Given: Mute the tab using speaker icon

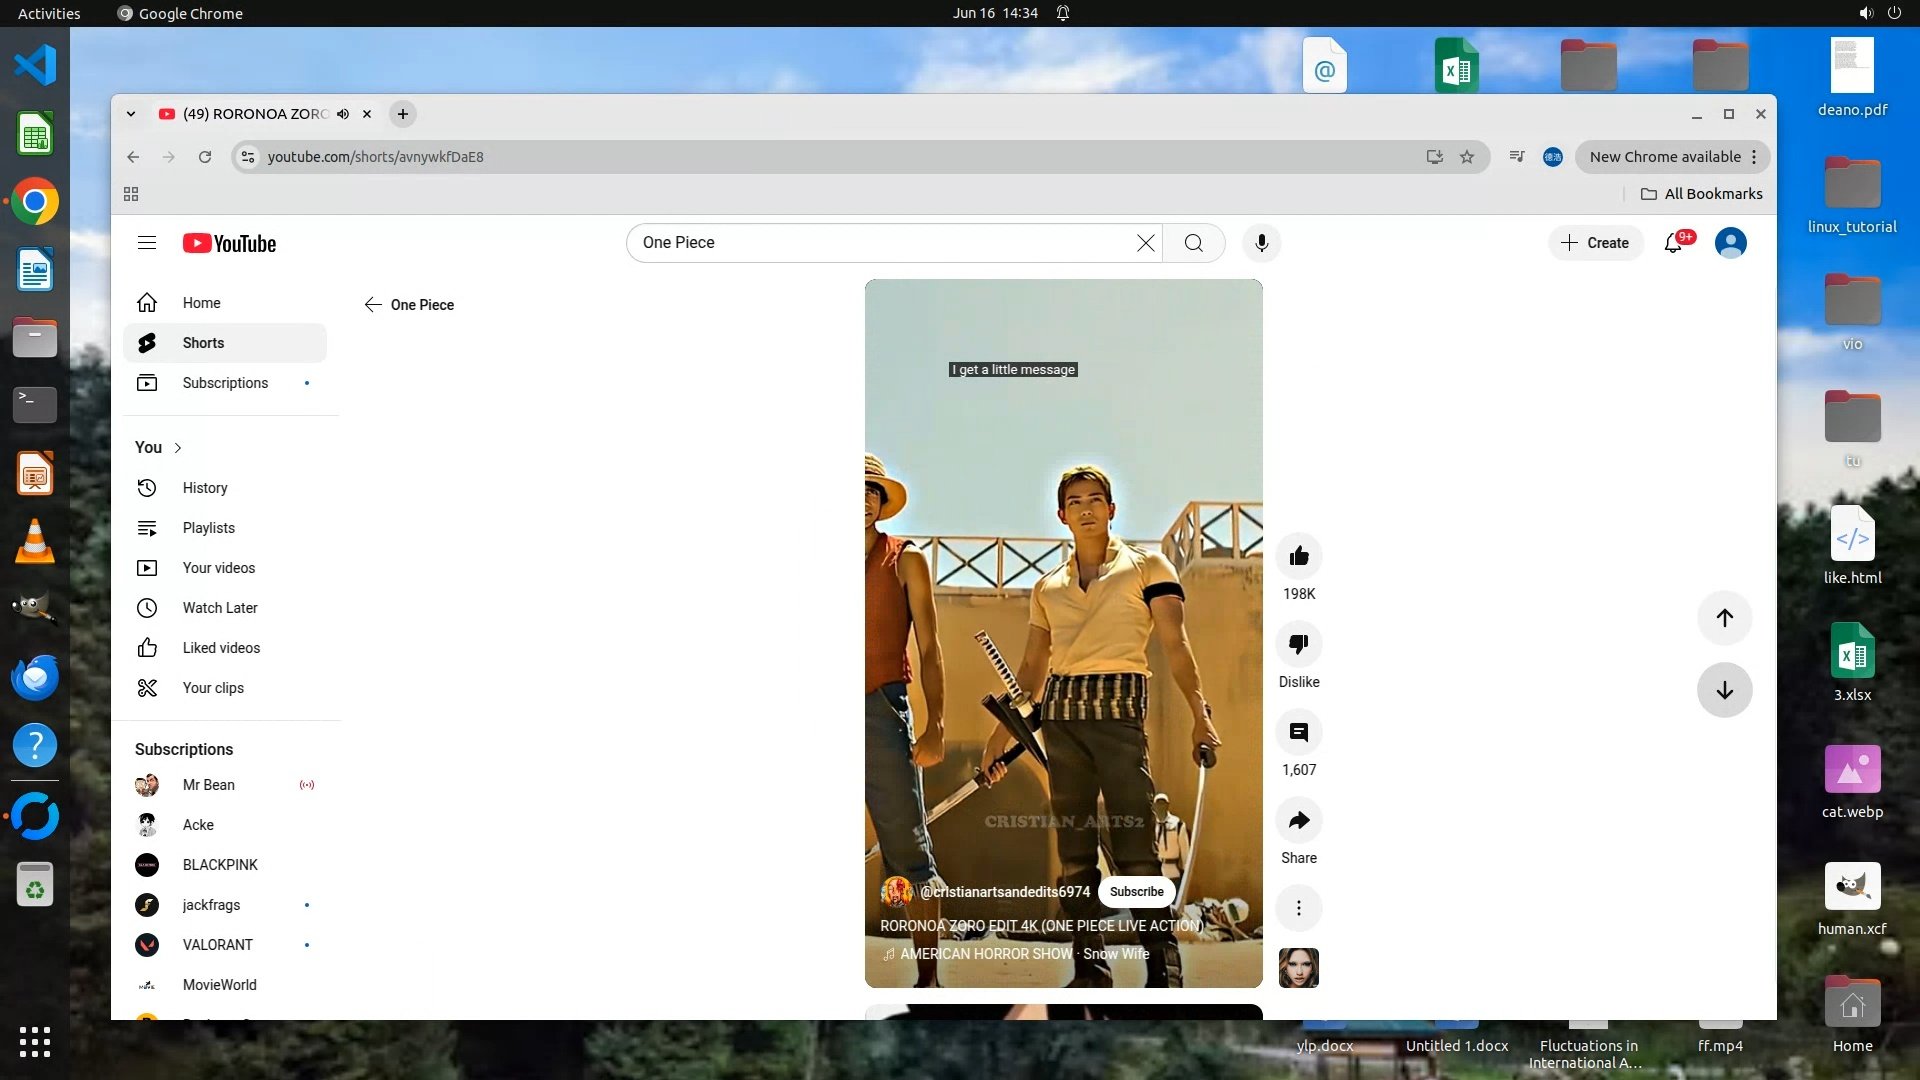Looking at the screenshot, I should click(343, 114).
